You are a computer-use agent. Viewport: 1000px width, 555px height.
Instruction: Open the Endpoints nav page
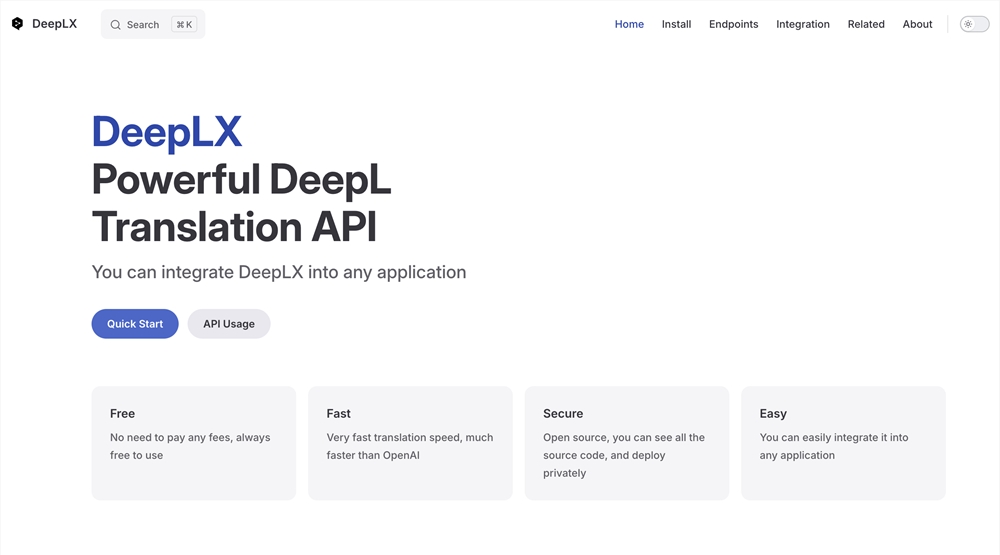tap(733, 24)
